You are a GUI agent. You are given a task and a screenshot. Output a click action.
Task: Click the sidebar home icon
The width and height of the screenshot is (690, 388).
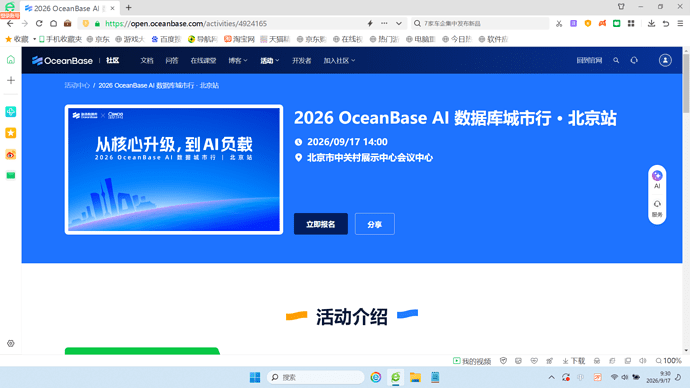pos(11,59)
